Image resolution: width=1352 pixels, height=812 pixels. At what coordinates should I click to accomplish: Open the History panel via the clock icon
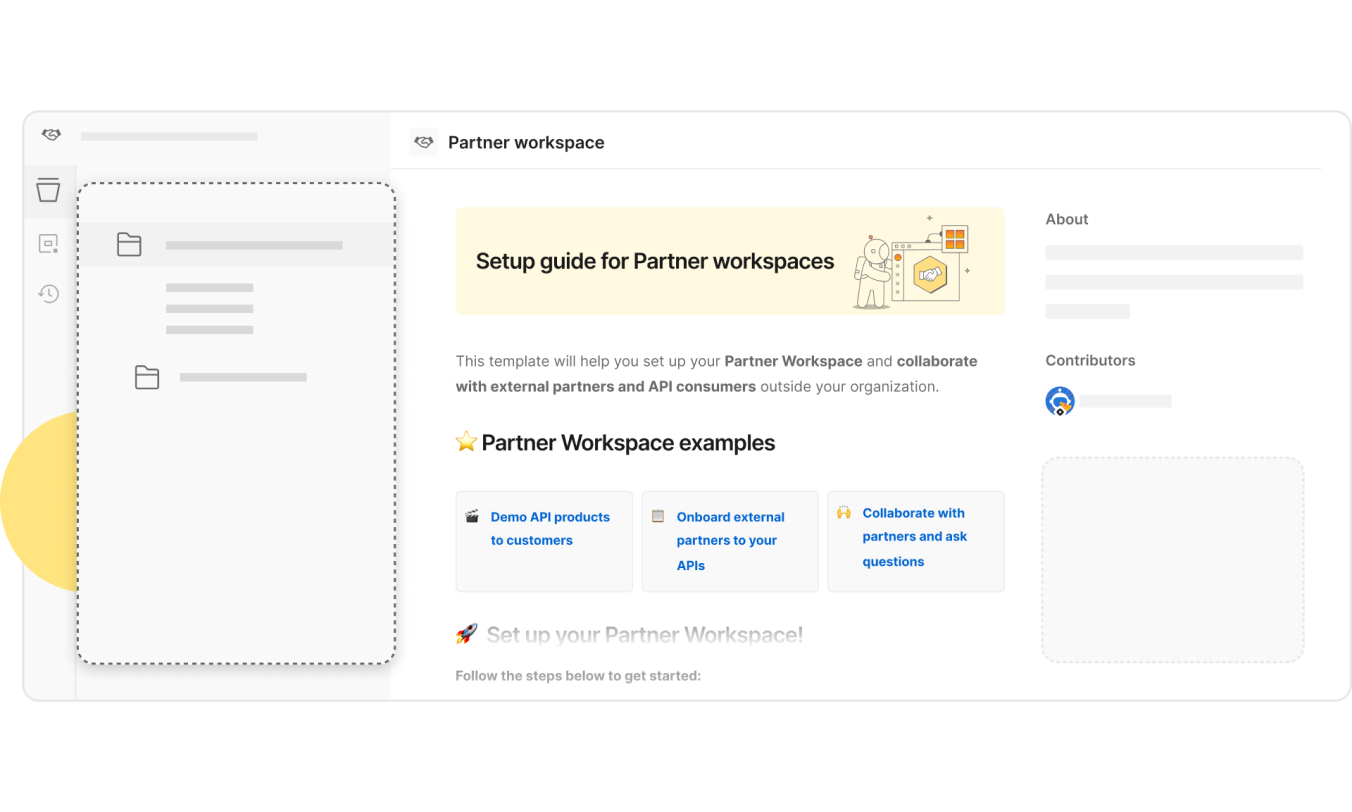tap(48, 294)
